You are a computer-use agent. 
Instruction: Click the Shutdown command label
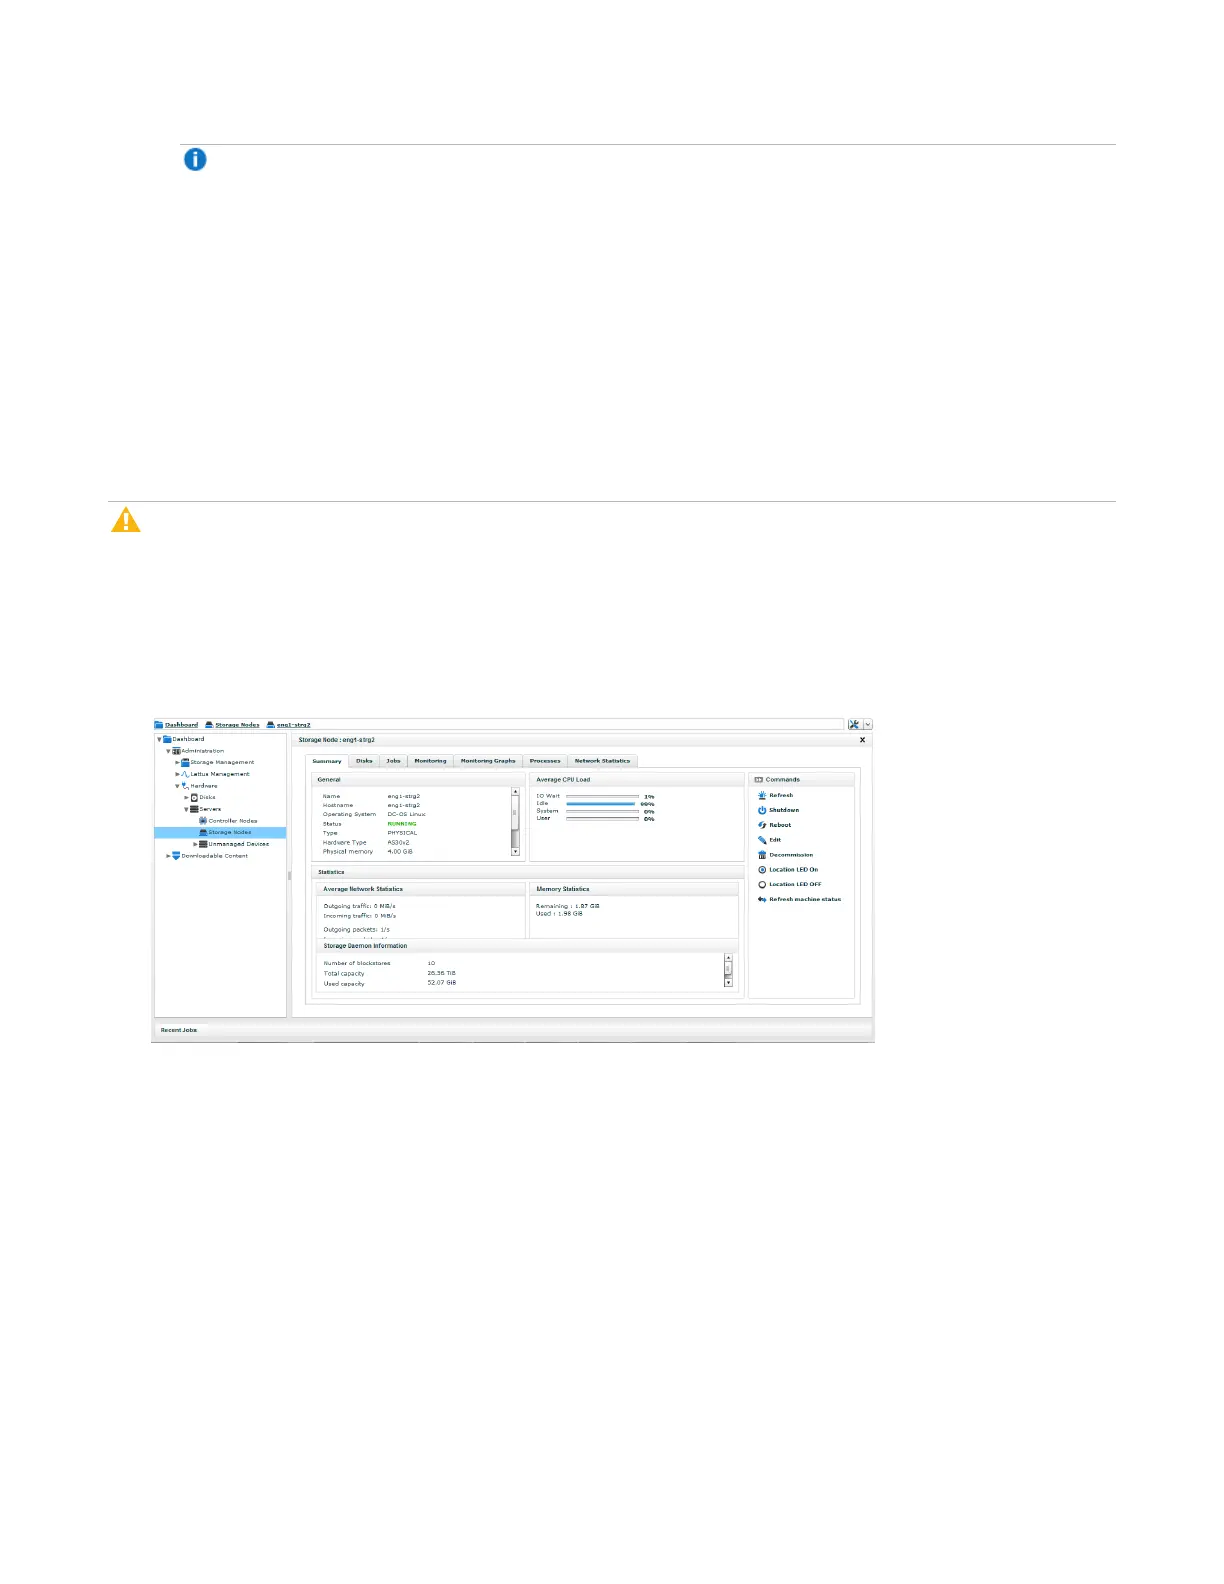(x=784, y=811)
